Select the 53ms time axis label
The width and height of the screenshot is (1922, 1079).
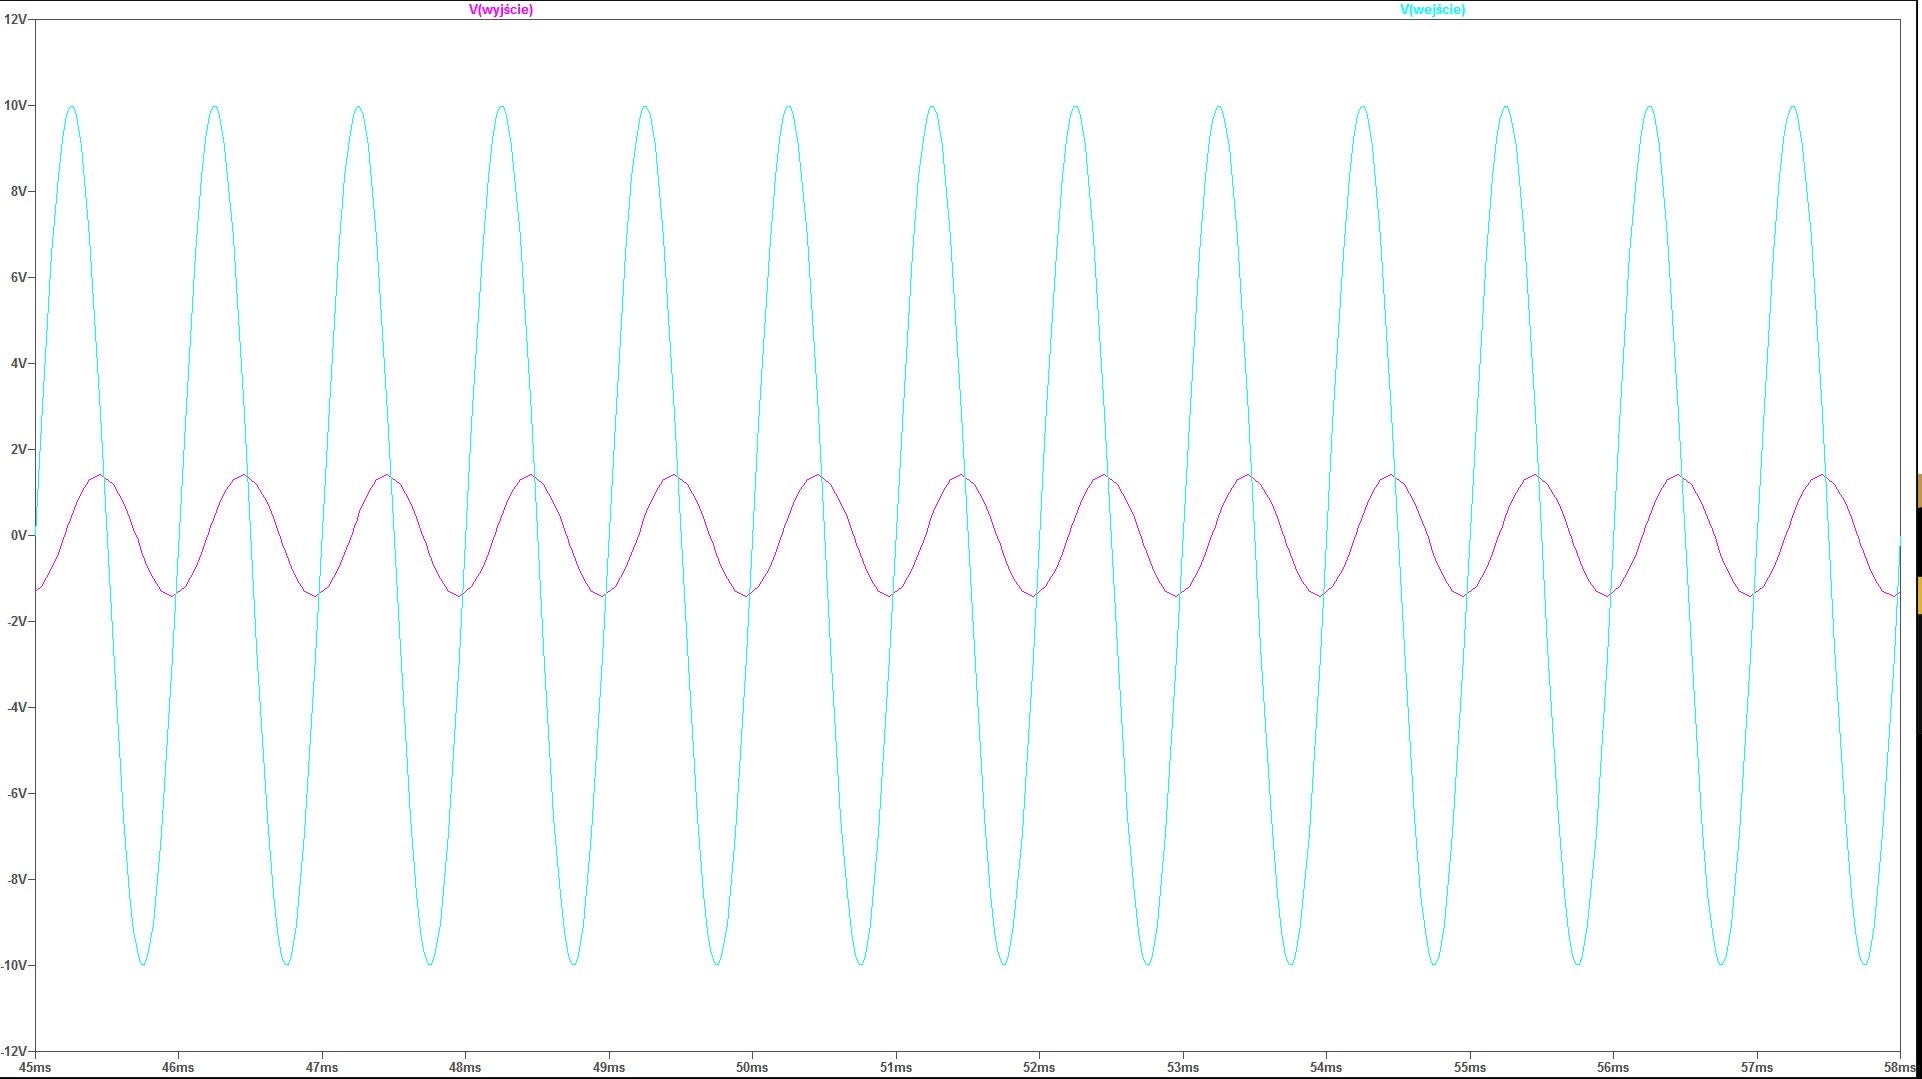pyautogui.click(x=1183, y=1068)
